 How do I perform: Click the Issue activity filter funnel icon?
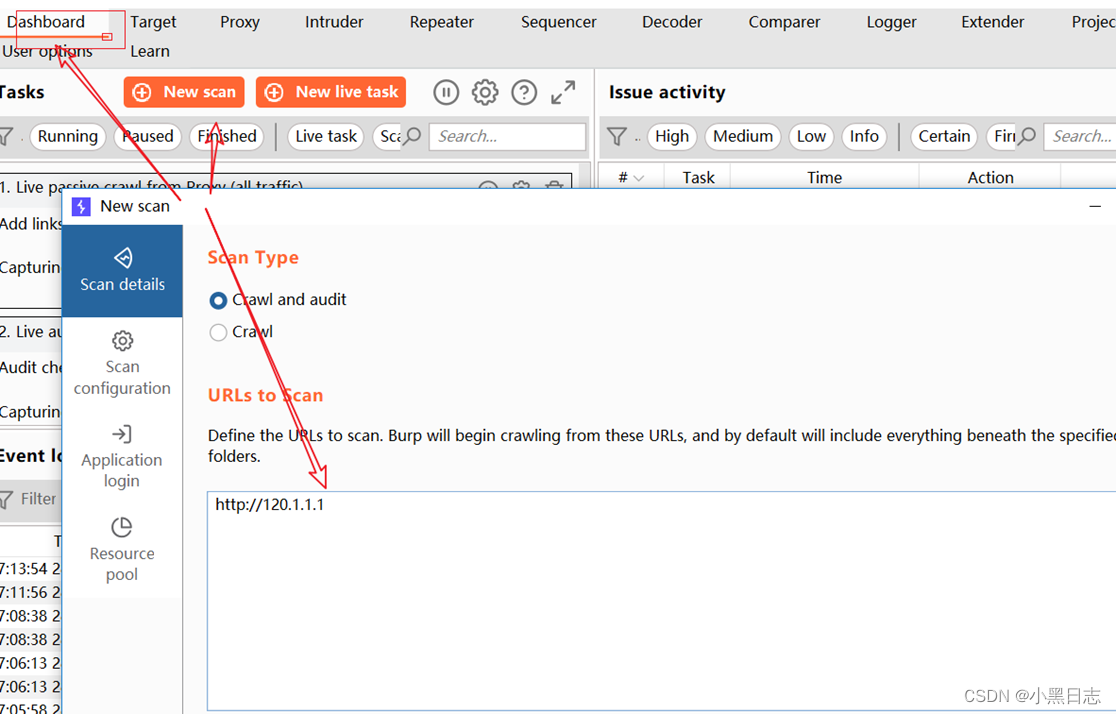point(617,136)
